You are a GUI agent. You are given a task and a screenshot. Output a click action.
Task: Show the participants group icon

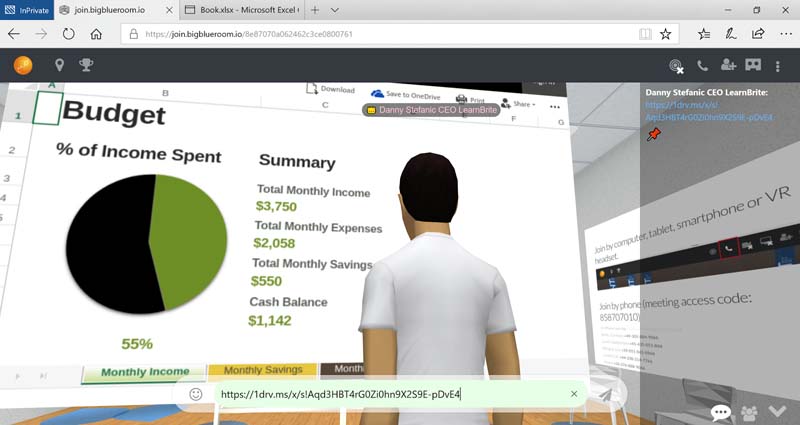click(749, 412)
